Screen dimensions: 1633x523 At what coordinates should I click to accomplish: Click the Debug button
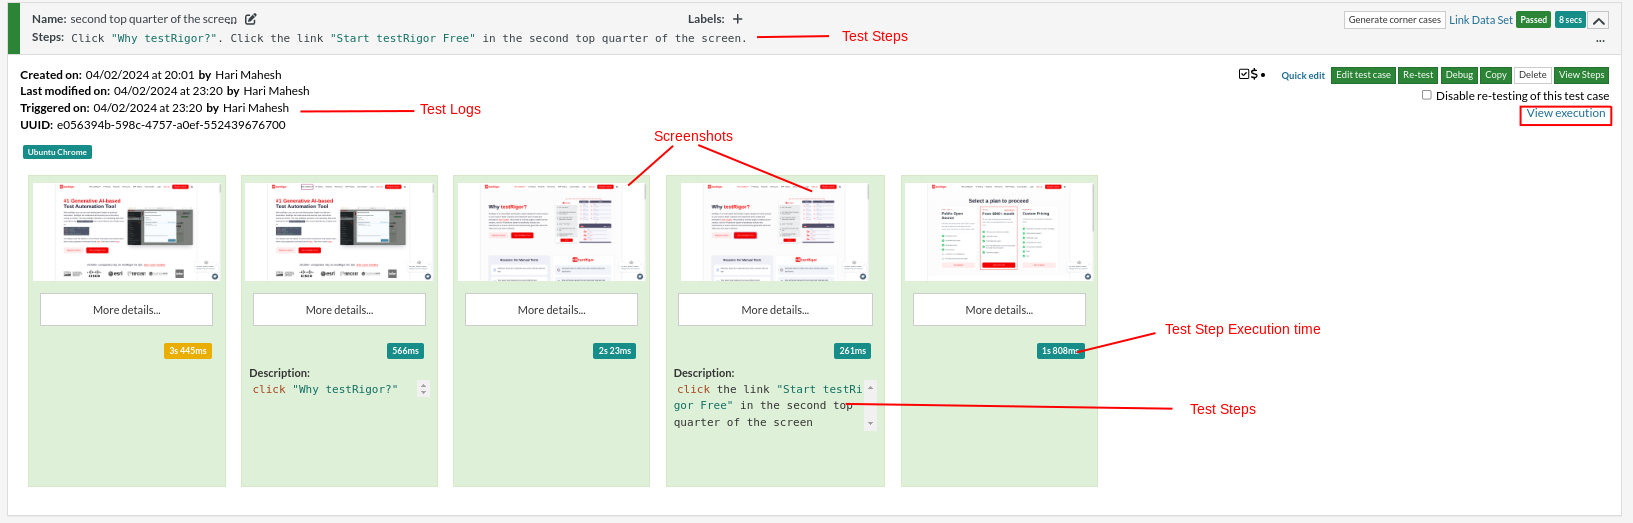click(1459, 75)
